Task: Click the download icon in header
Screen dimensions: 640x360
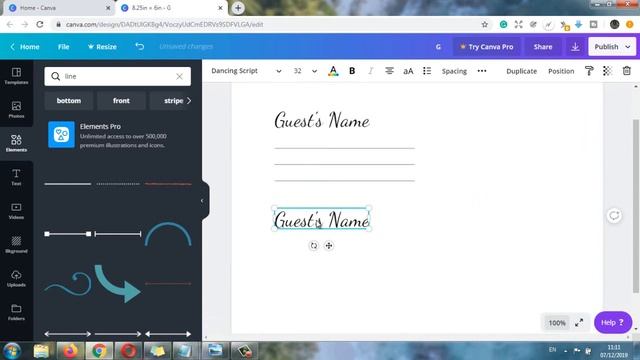Action: [x=575, y=47]
